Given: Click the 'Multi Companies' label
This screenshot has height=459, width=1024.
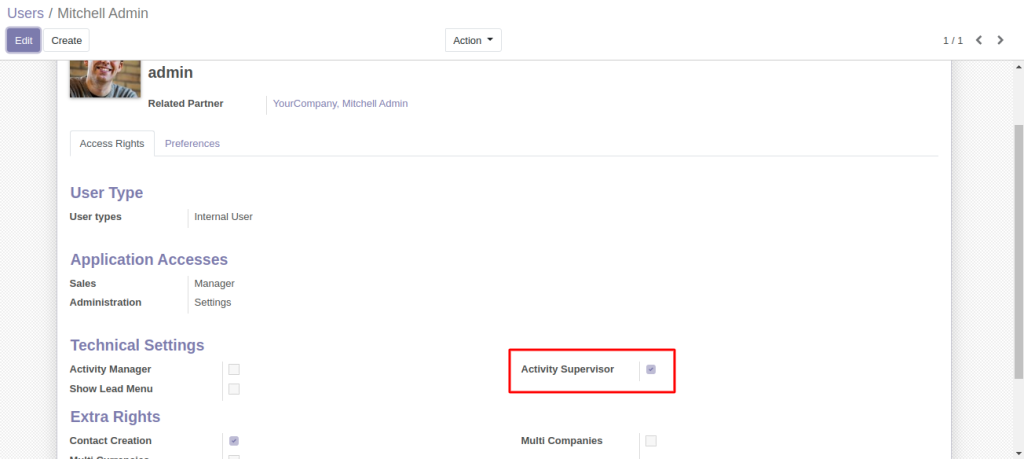Looking at the screenshot, I should point(562,441).
